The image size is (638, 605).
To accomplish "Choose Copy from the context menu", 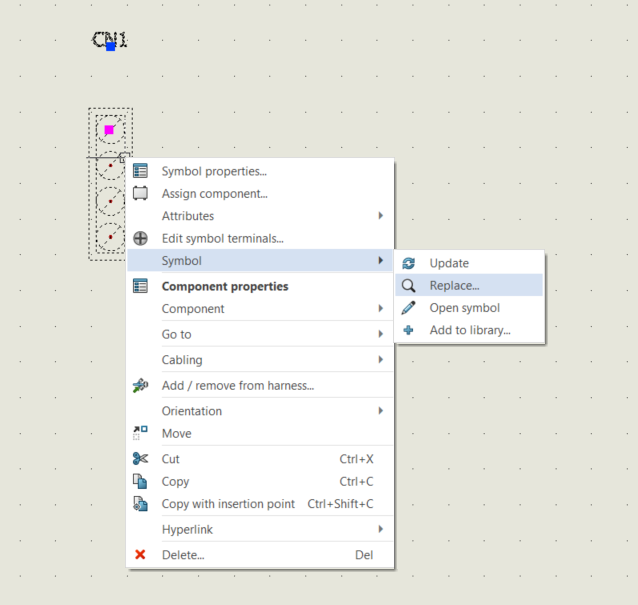I will point(260,481).
